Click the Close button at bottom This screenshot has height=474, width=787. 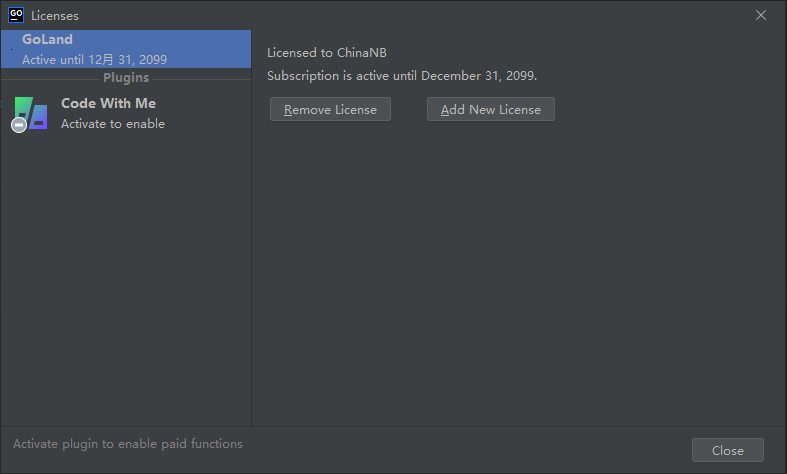(x=728, y=450)
